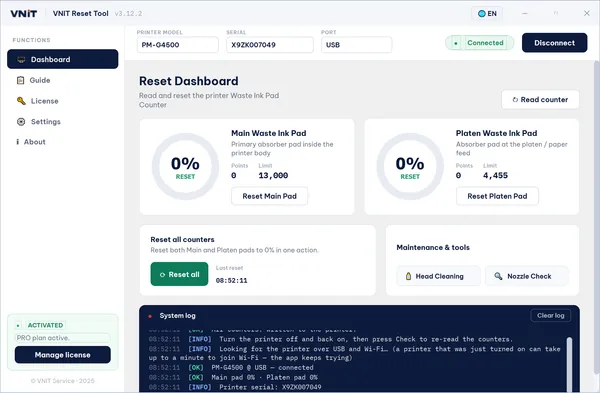Select the License key icon
Image resolution: width=600 pixels, height=393 pixels.
21,101
